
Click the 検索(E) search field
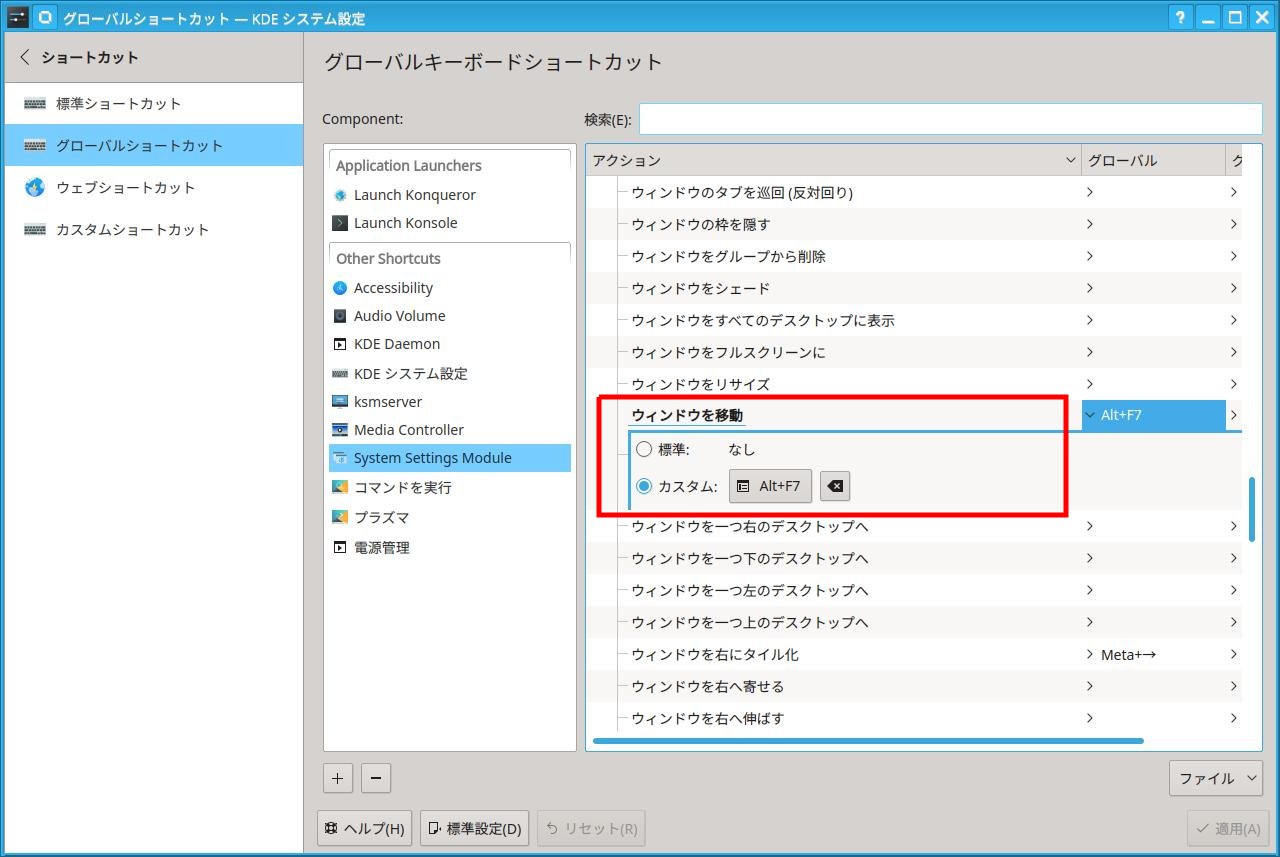pyautogui.click(x=950, y=119)
